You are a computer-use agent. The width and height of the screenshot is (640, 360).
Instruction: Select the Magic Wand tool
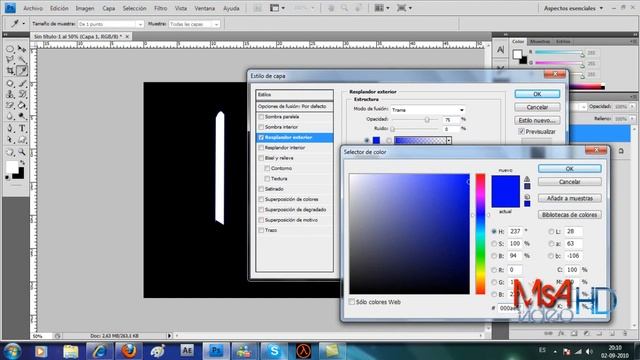click(22, 60)
